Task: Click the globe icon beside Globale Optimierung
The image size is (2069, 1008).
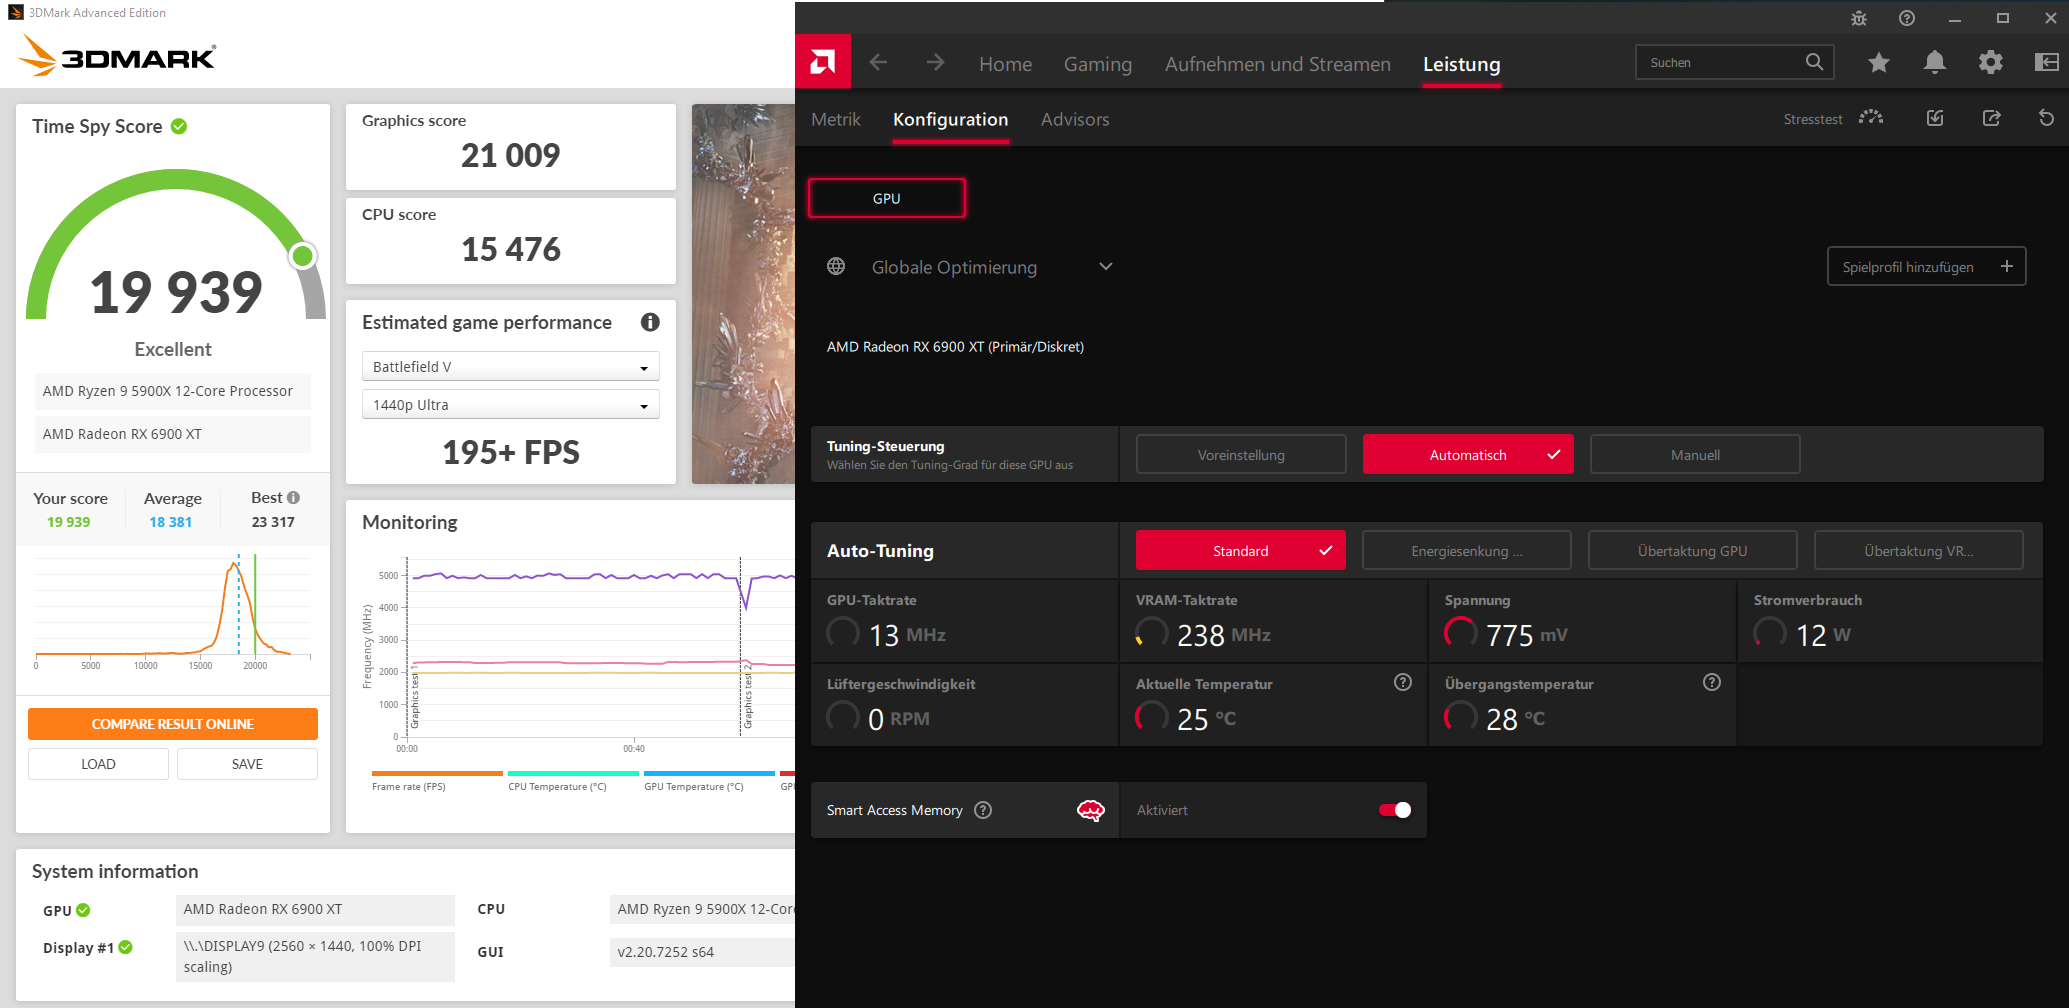Action: (836, 267)
